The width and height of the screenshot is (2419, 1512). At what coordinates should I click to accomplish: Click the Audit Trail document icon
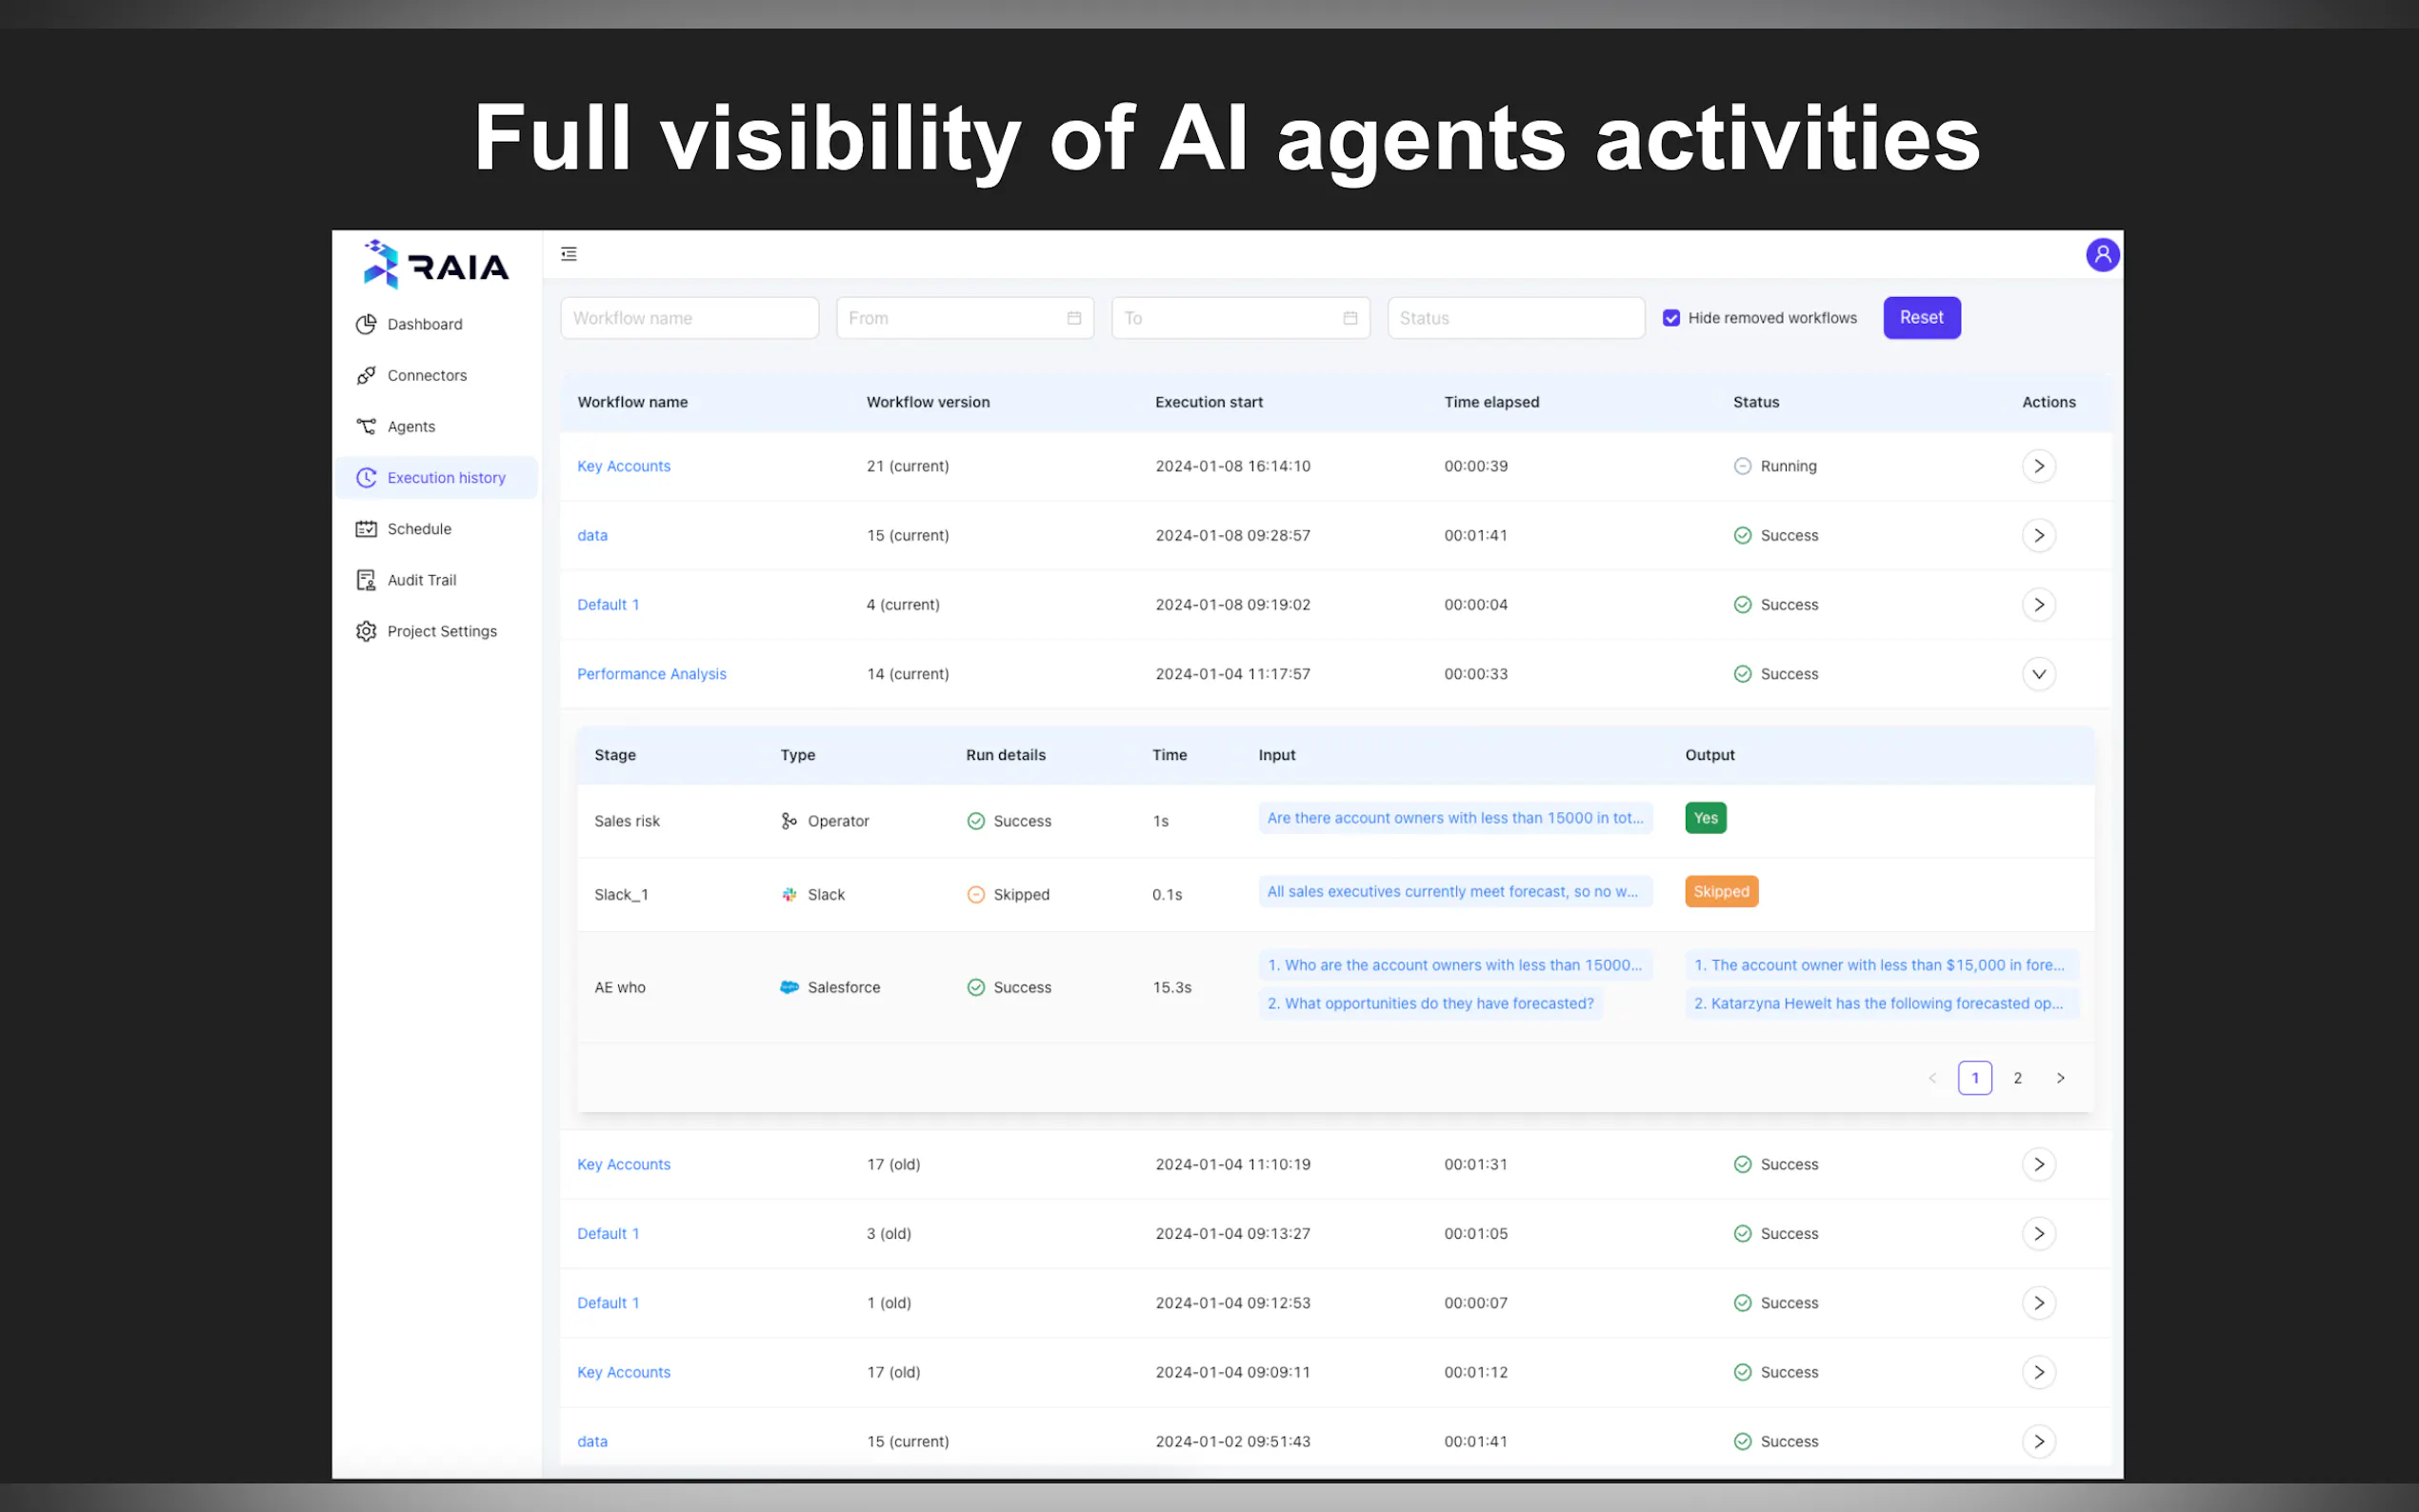(366, 580)
